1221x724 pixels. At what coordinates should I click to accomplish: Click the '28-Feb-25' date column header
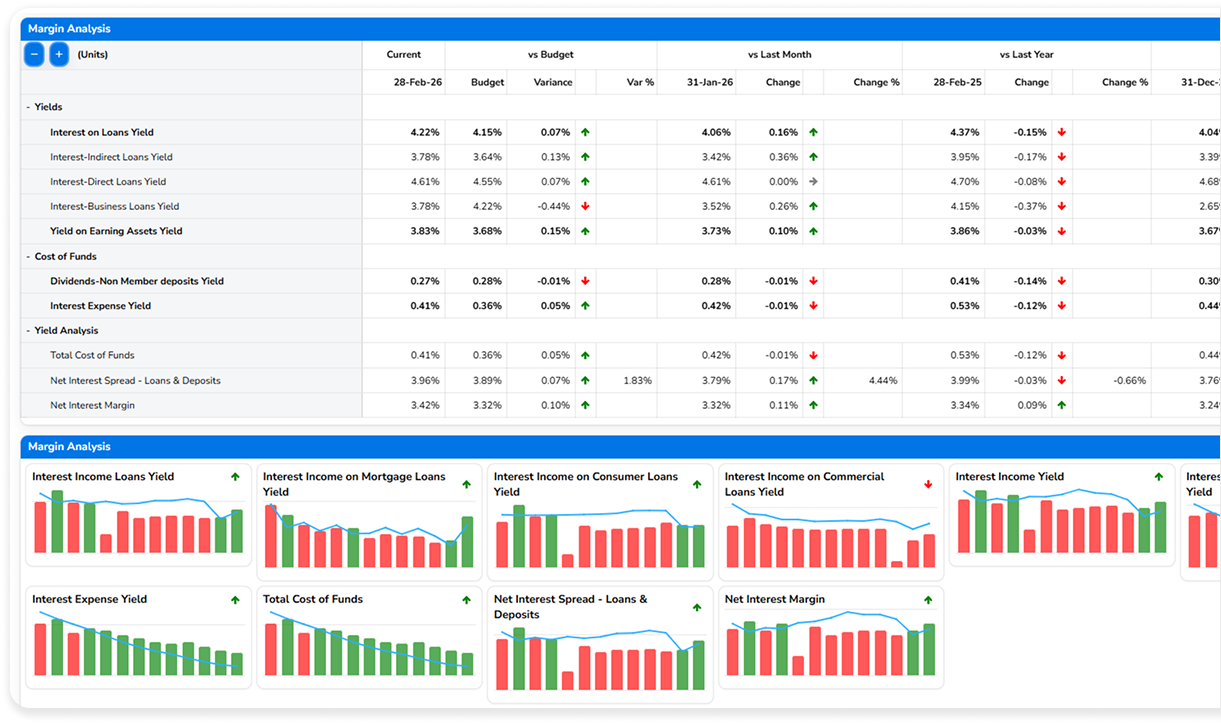(957, 82)
